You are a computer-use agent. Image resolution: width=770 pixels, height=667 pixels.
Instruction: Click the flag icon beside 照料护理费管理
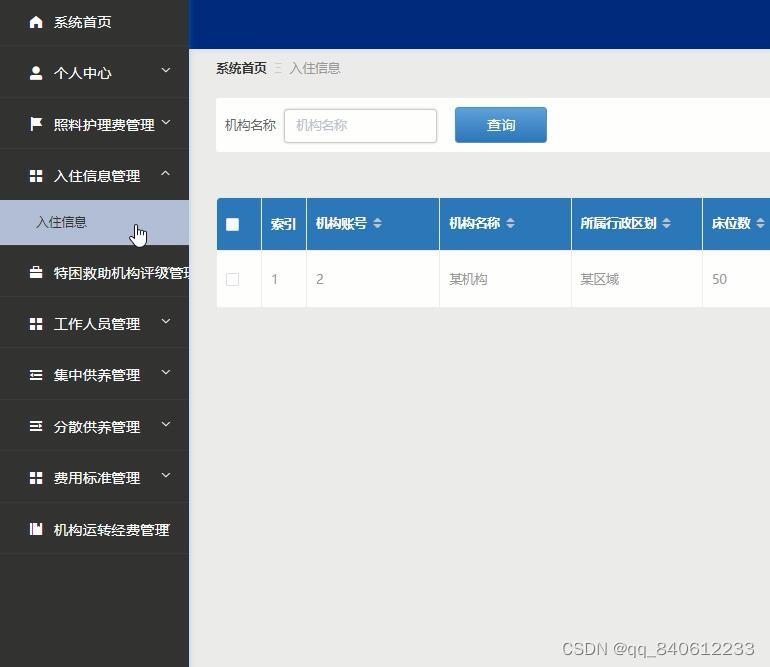click(36, 124)
